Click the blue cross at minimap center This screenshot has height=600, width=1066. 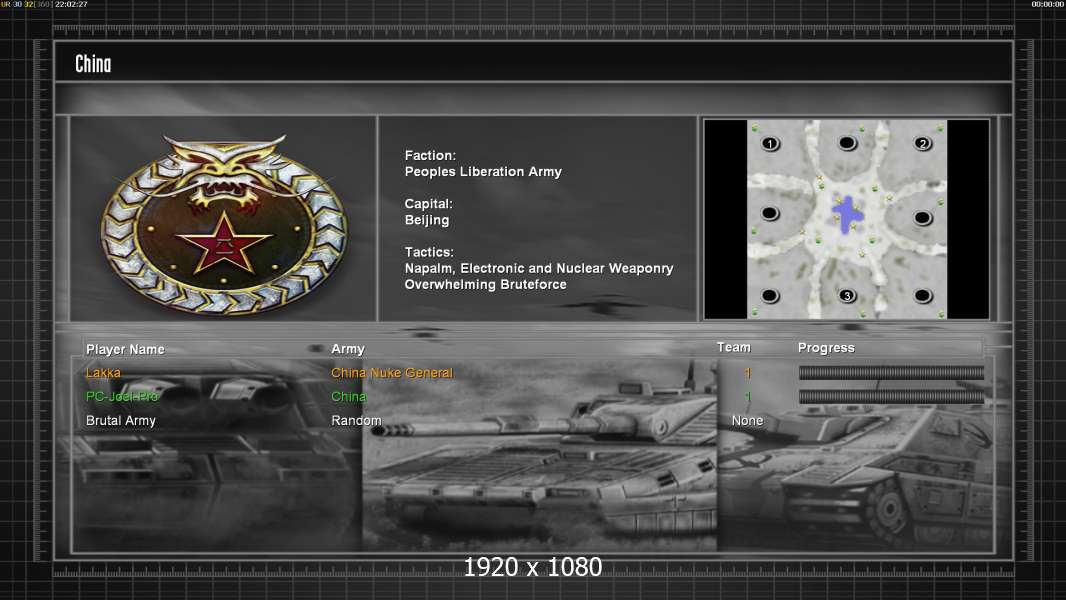[847, 215]
